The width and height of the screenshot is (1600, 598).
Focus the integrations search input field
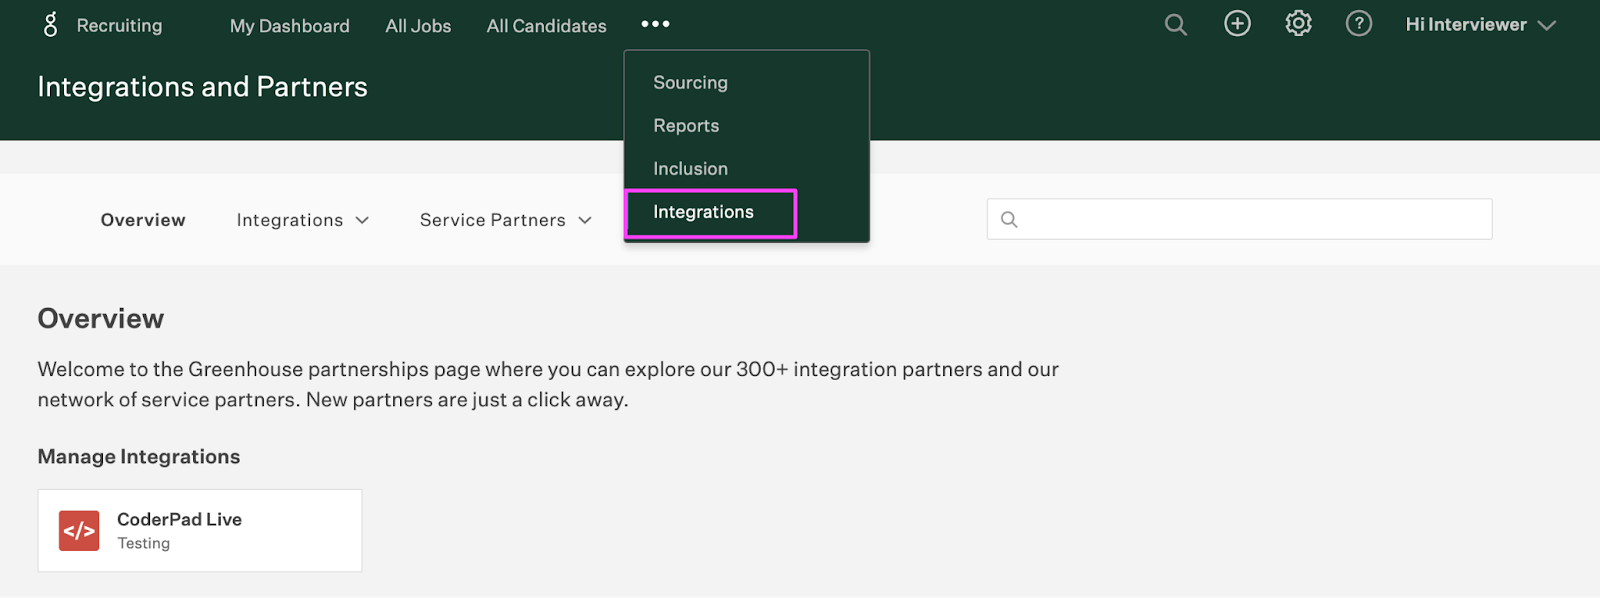1240,219
